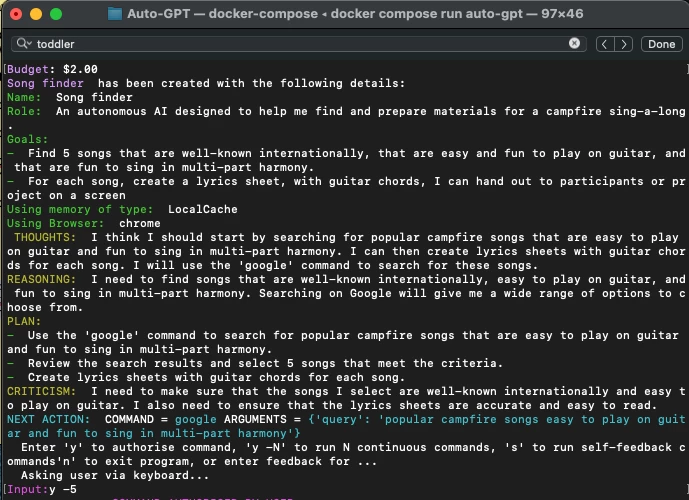Click the 'toddler' search input field
Screen dimensions: 689x500
pos(300,44)
